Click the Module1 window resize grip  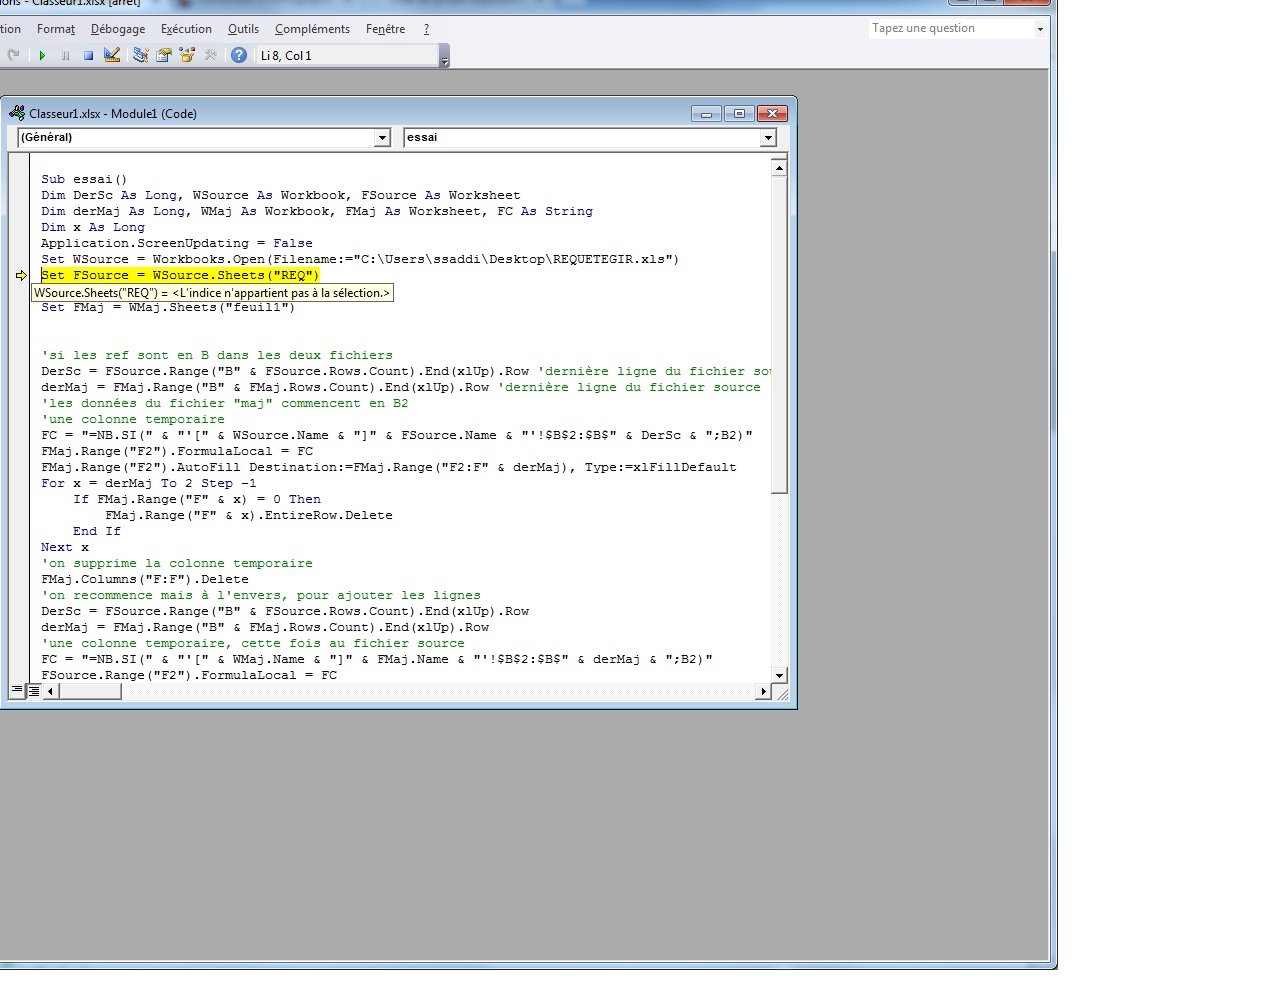pyautogui.click(x=781, y=692)
